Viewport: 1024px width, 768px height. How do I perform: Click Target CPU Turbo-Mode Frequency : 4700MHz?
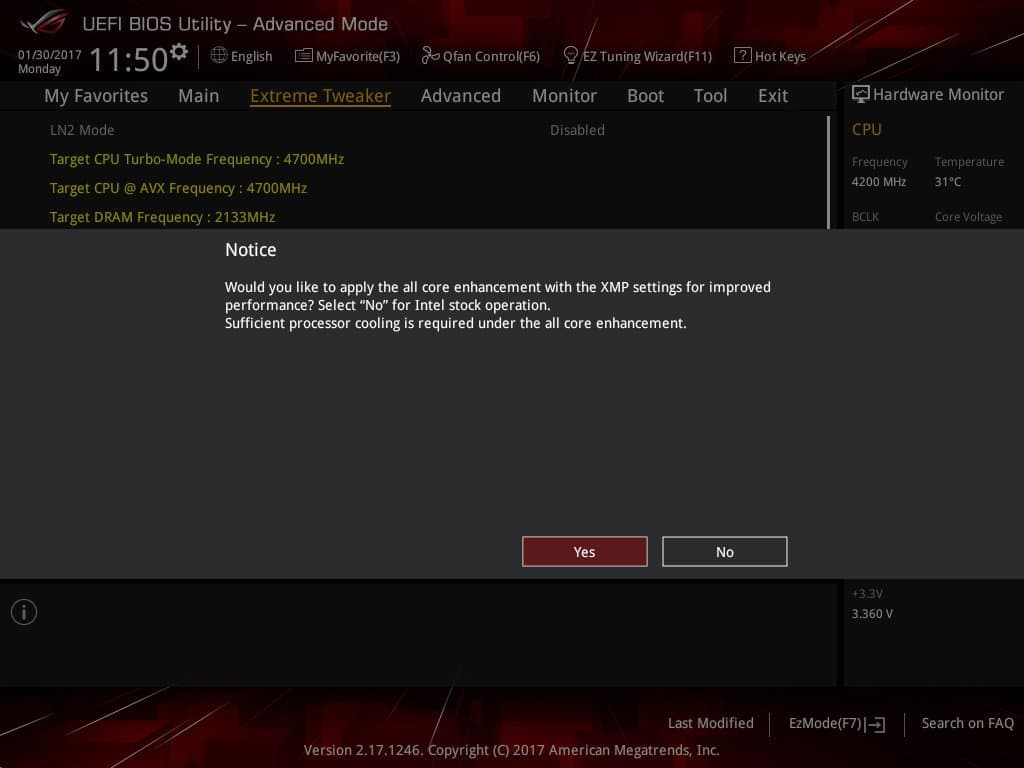pyautogui.click(x=197, y=159)
